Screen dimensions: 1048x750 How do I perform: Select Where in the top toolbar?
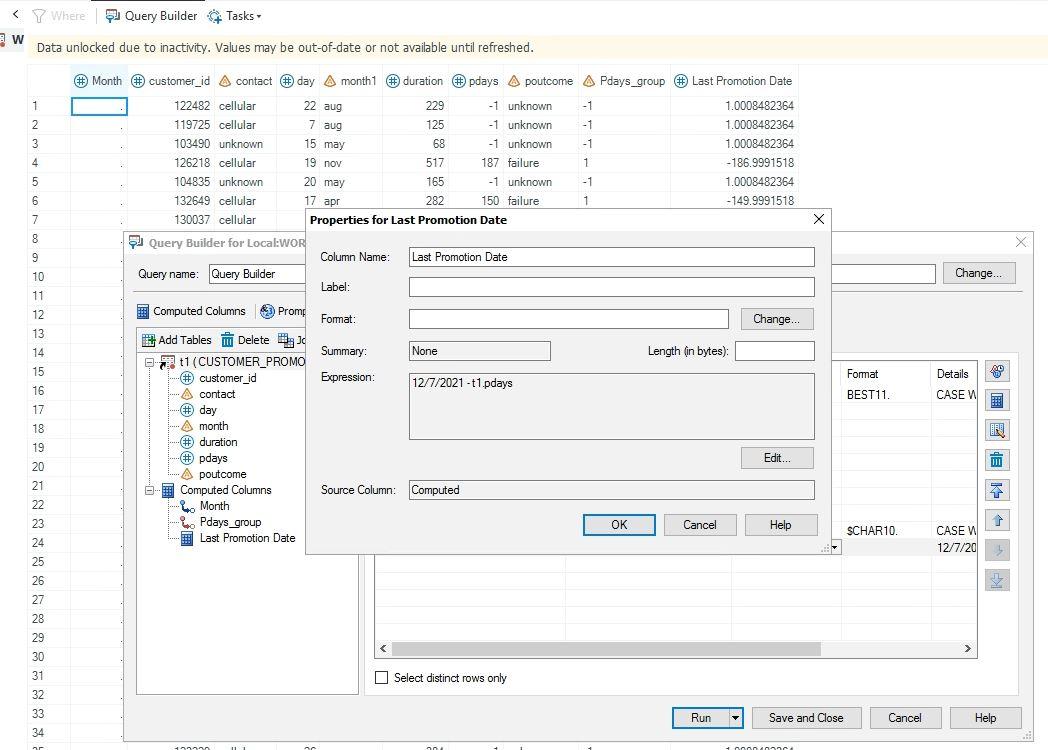[68, 15]
